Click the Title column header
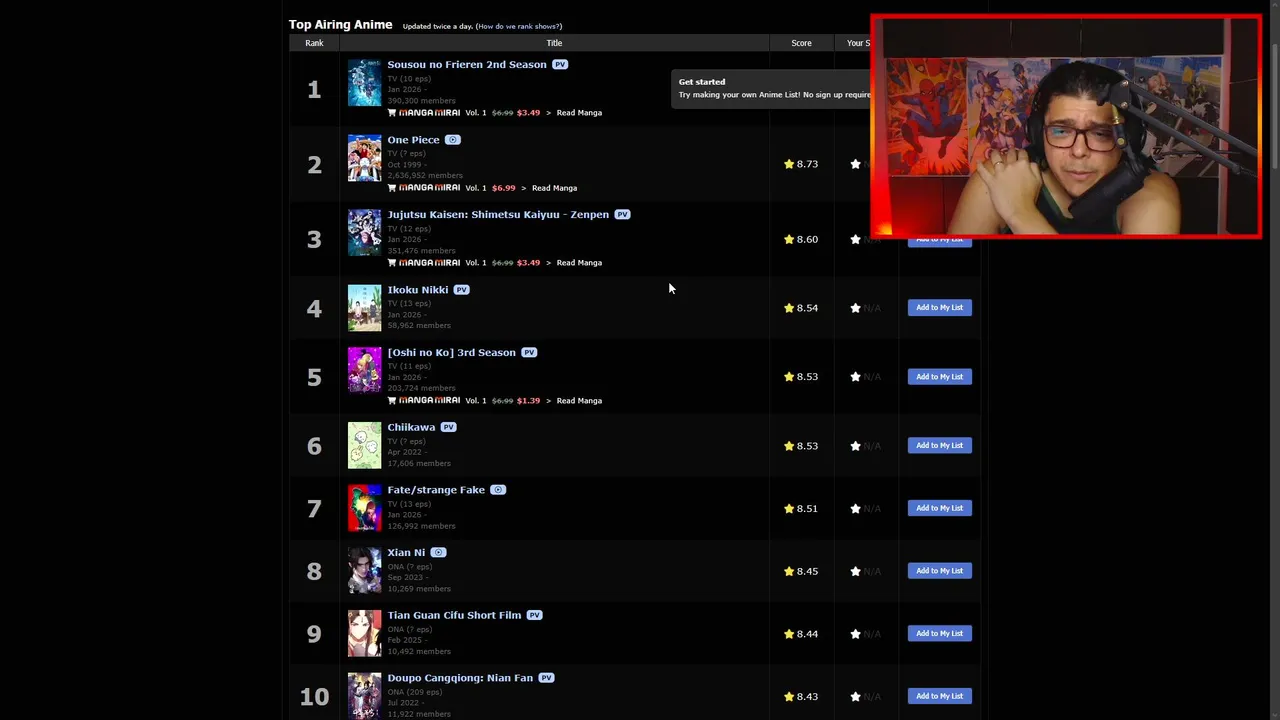Screen dimensions: 1280x720 click(554, 43)
